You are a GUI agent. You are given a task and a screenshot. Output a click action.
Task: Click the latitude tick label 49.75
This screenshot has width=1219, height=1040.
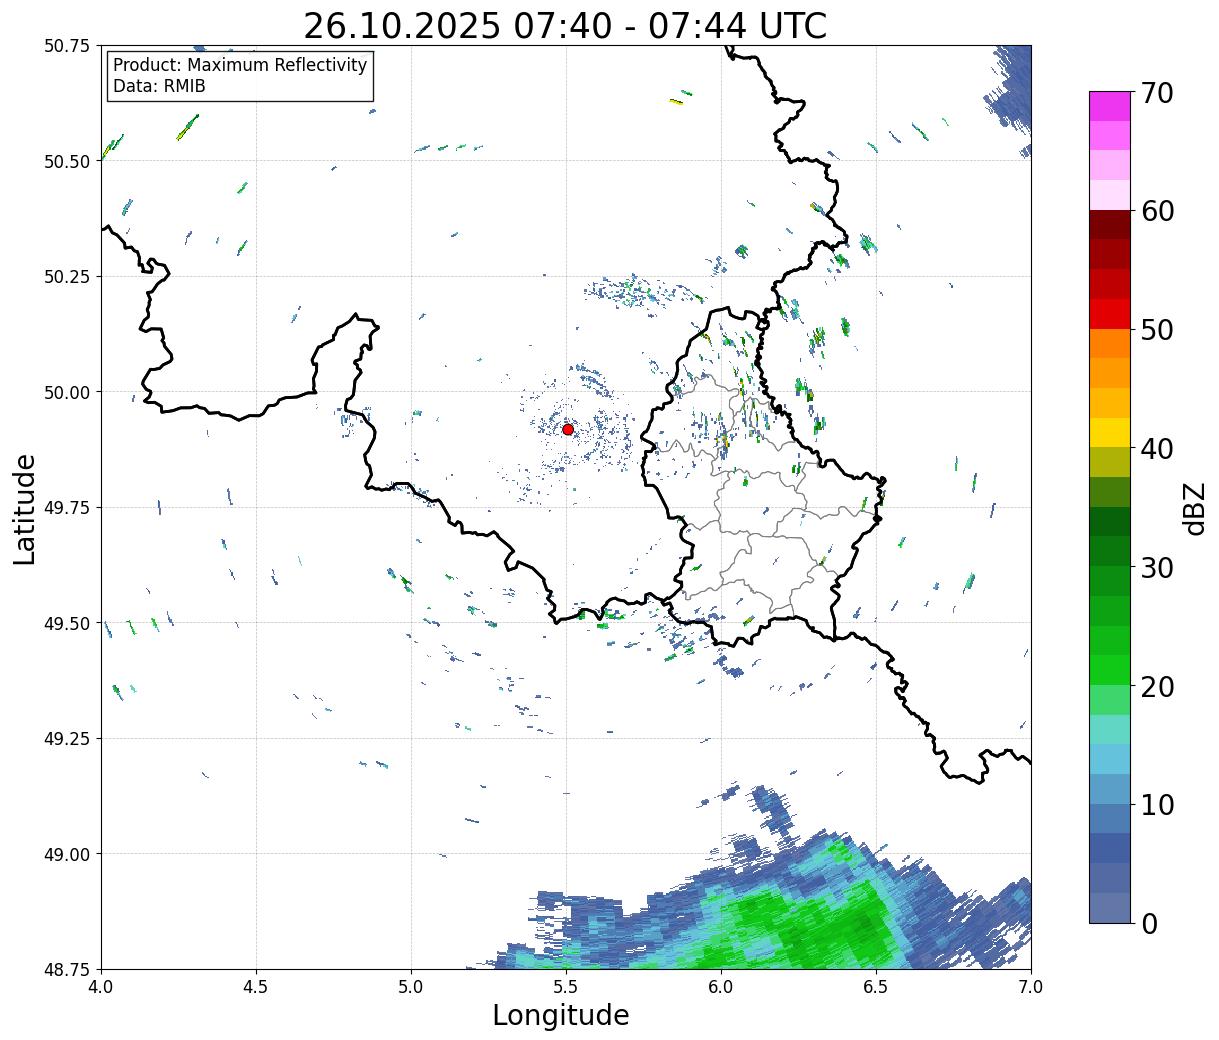click(68, 508)
